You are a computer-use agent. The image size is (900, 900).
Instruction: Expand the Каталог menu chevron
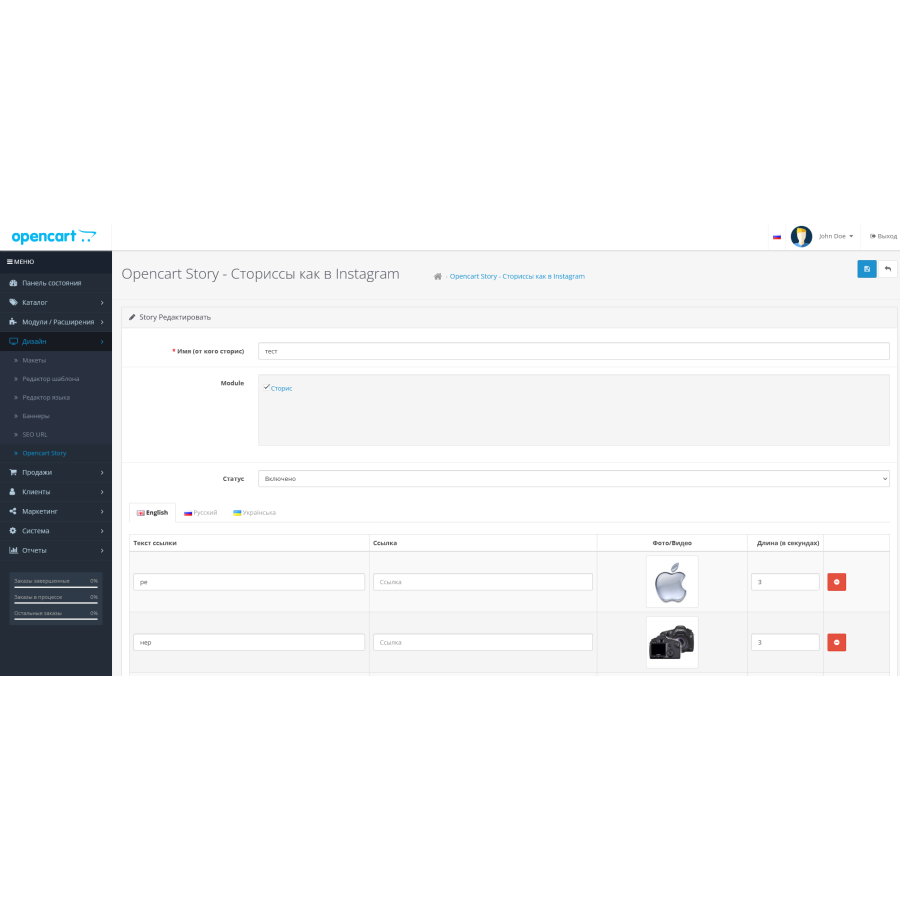(102, 302)
